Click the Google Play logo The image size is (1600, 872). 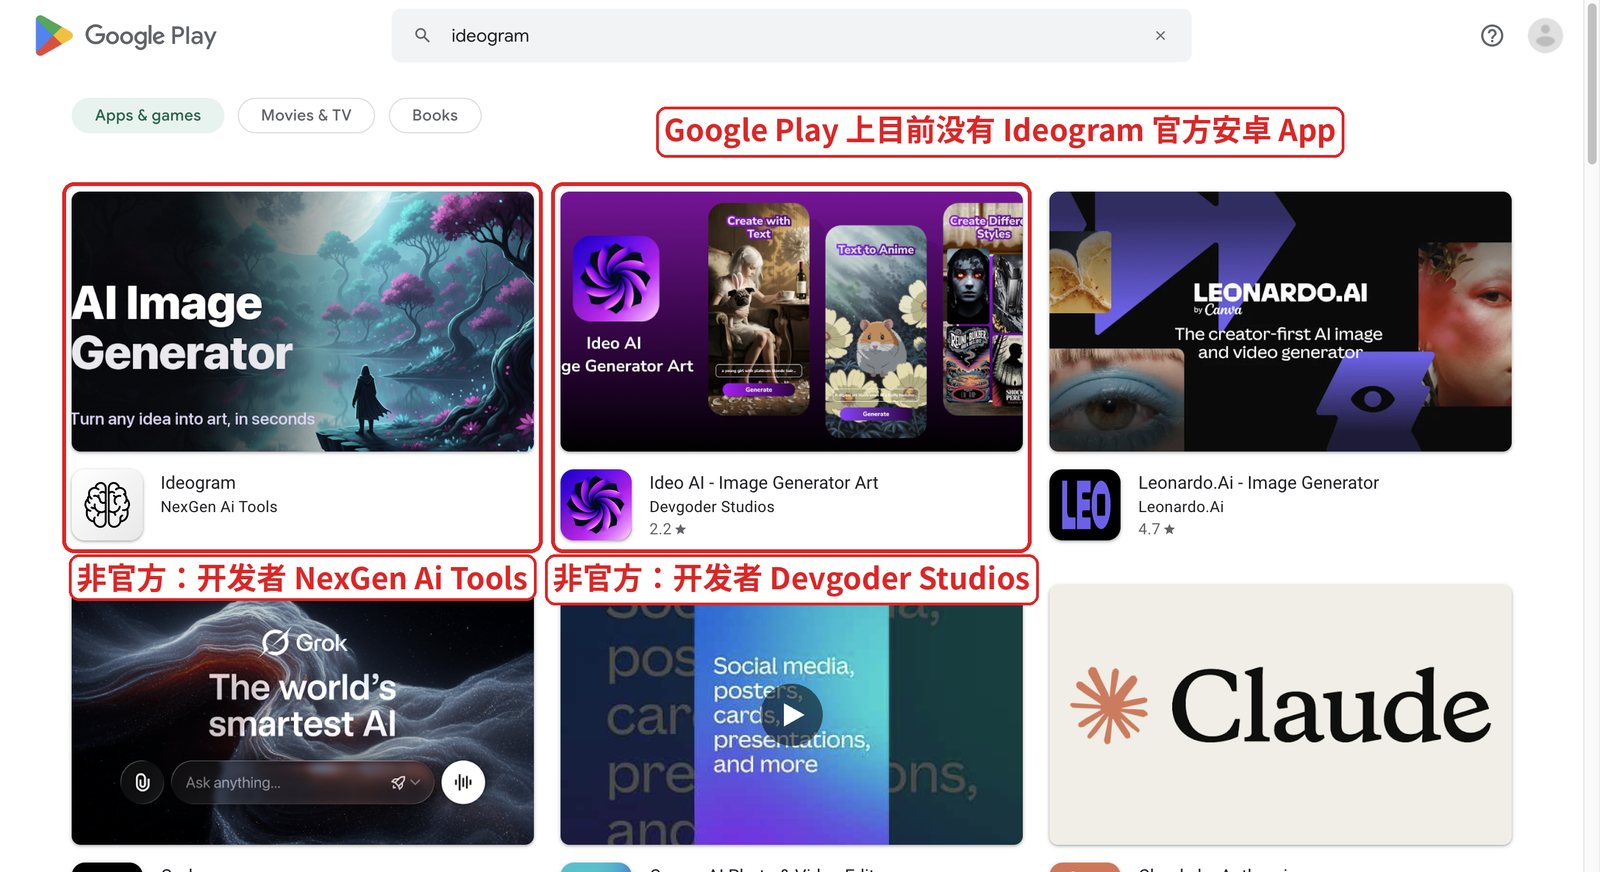[125, 36]
